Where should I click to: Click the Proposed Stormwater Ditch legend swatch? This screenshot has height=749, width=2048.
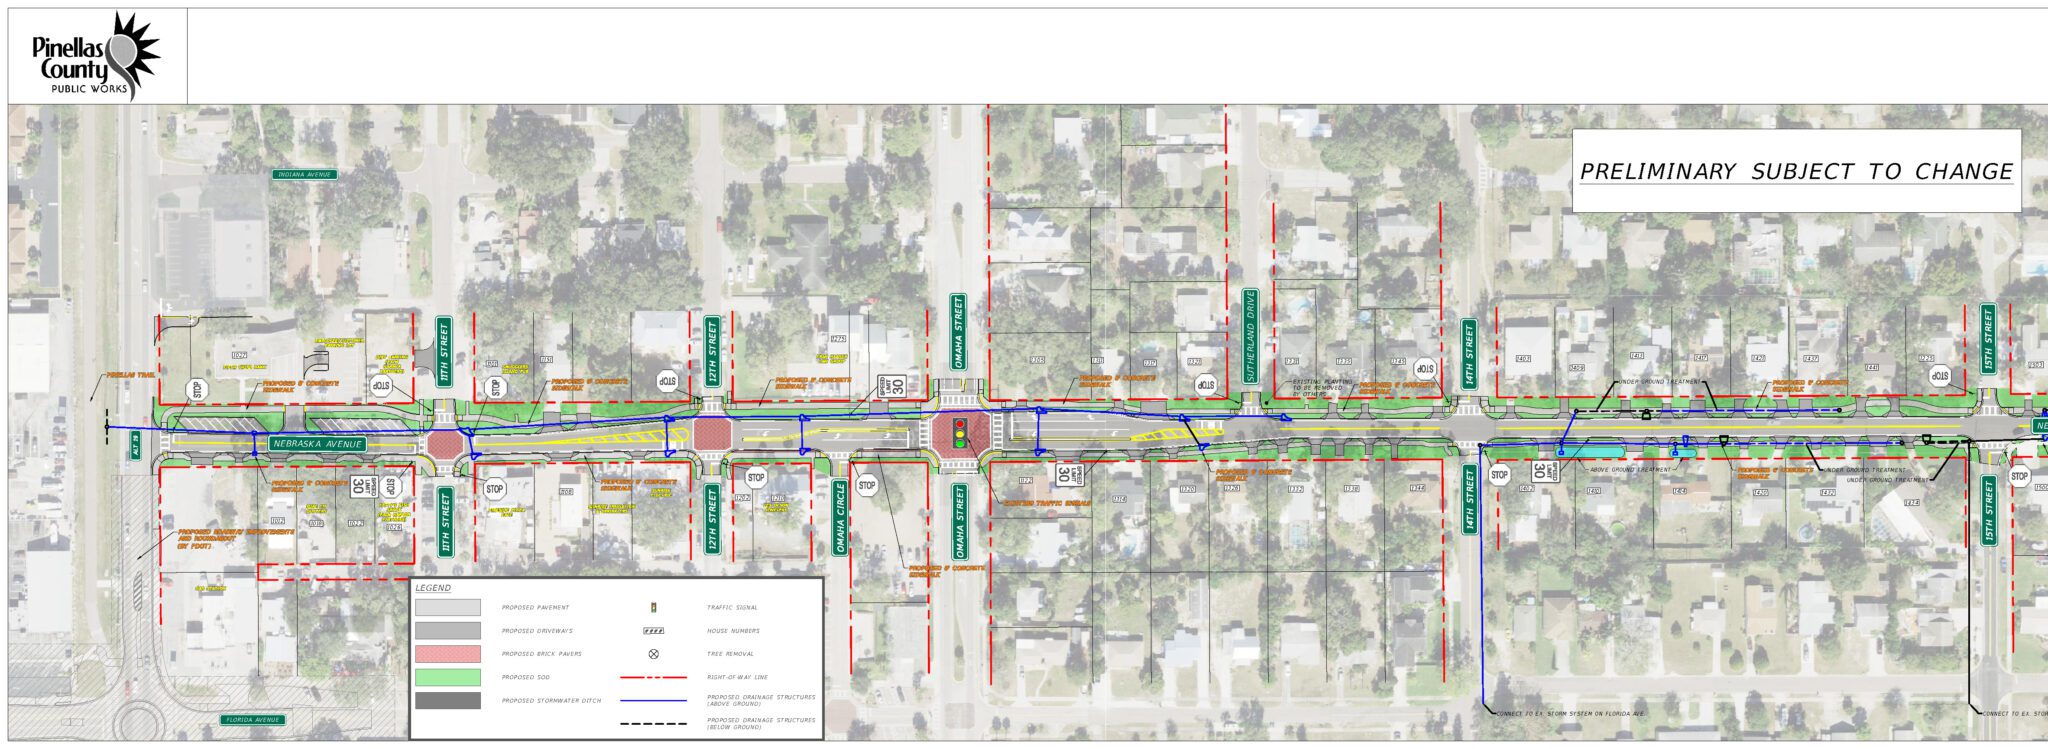click(x=448, y=701)
